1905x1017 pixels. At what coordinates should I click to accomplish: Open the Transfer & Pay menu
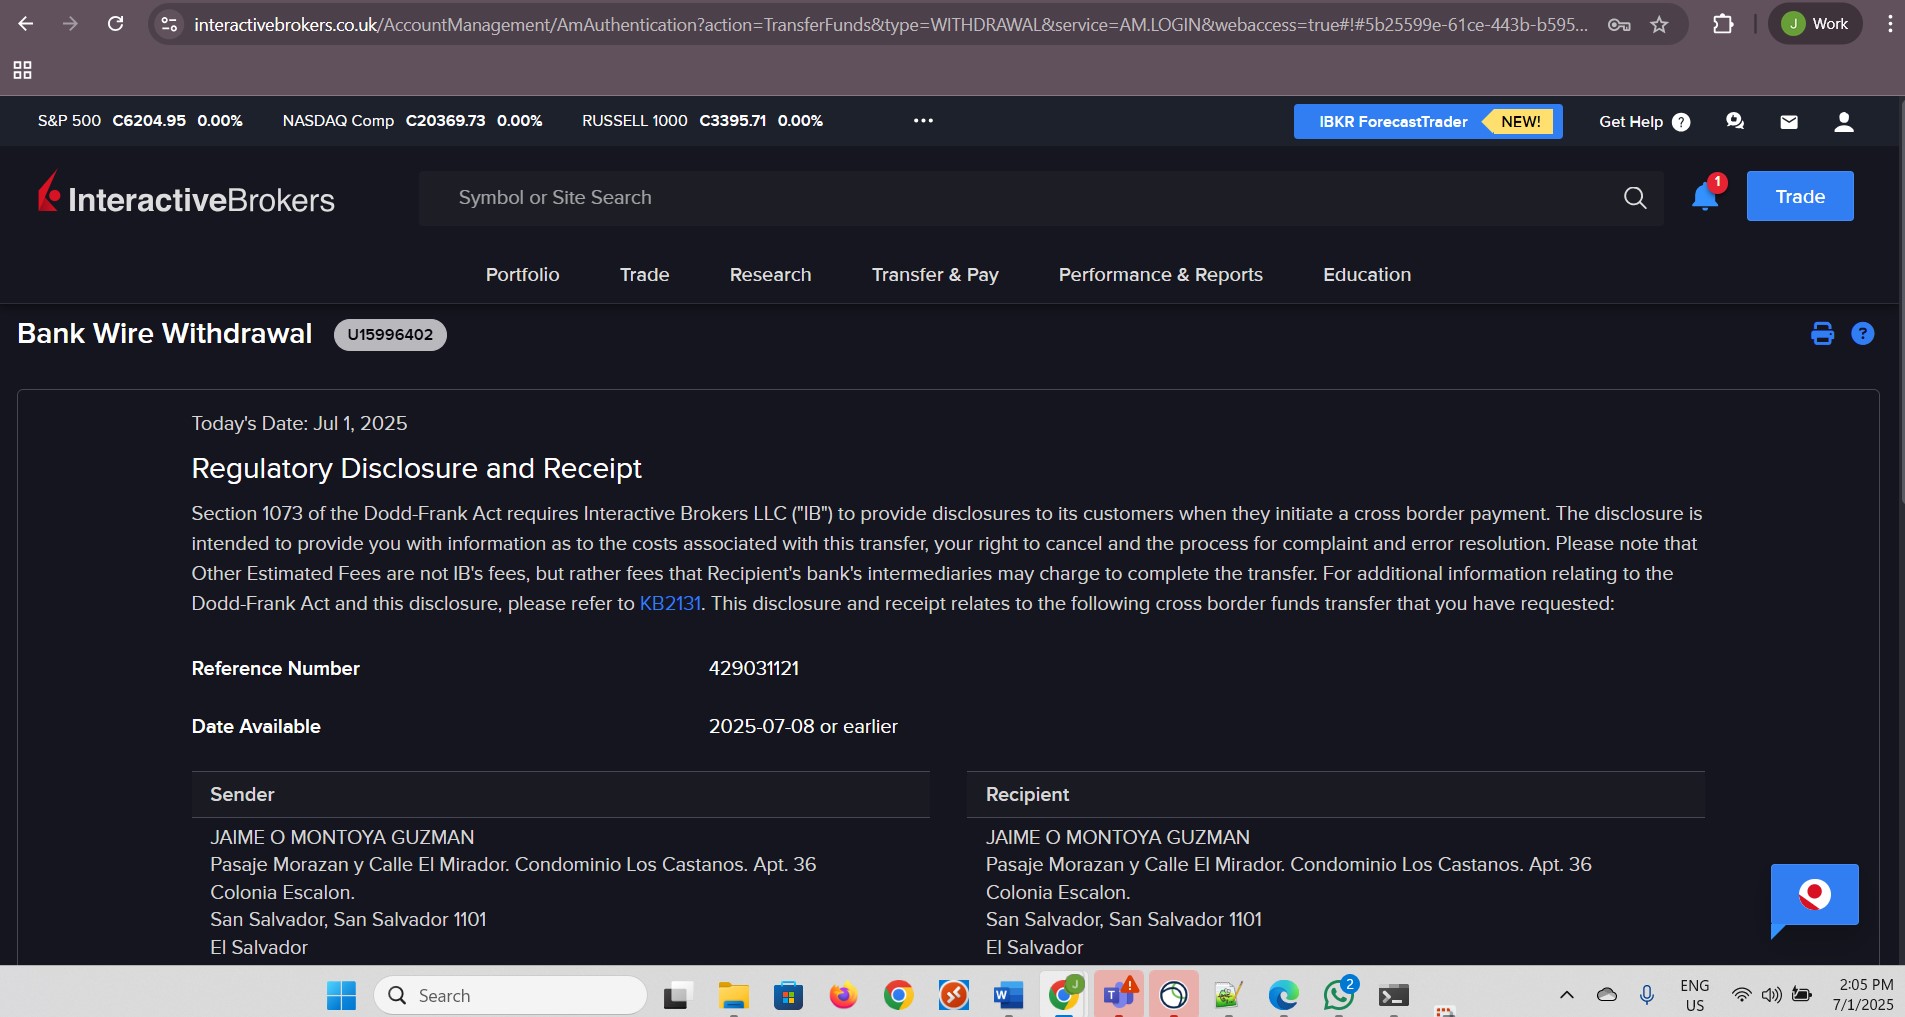coord(935,275)
